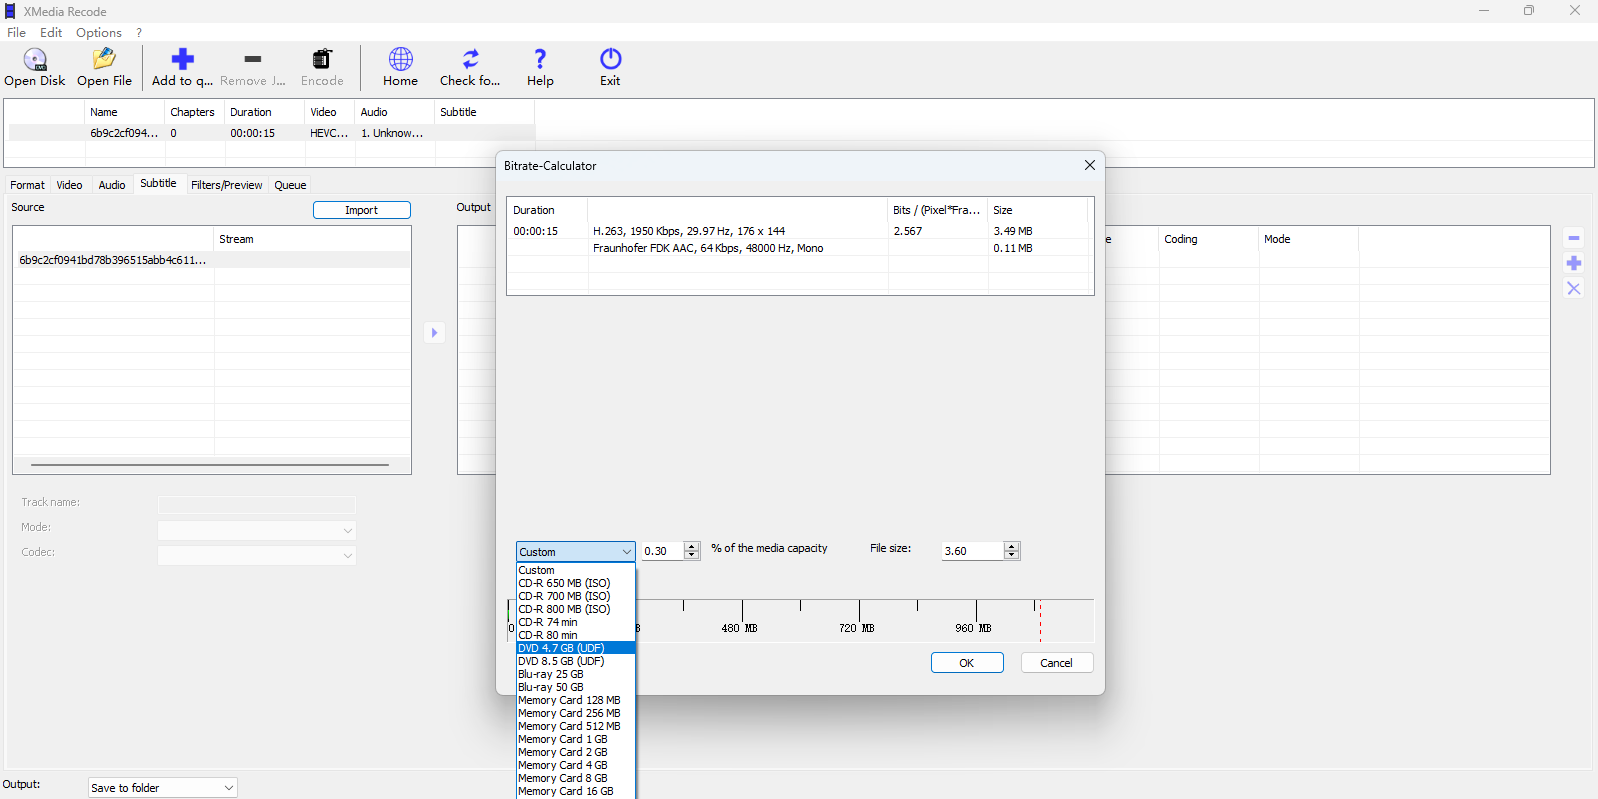Pick Memory Card 1 GB in dropdown
Image resolution: width=1598 pixels, height=799 pixels.
[x=563, y=739]
